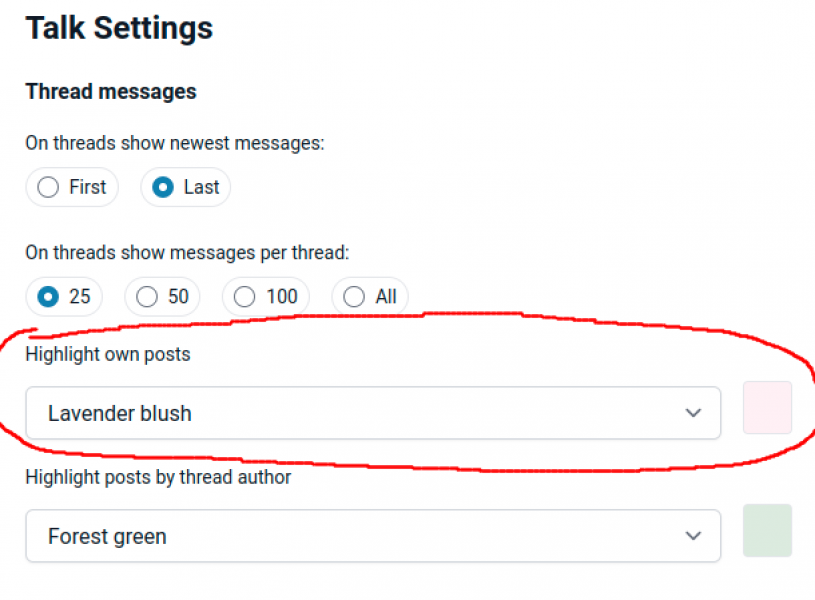Click 'On threads show messages per thread' label
Screen dimensions: 815x600
click(187, 252)
